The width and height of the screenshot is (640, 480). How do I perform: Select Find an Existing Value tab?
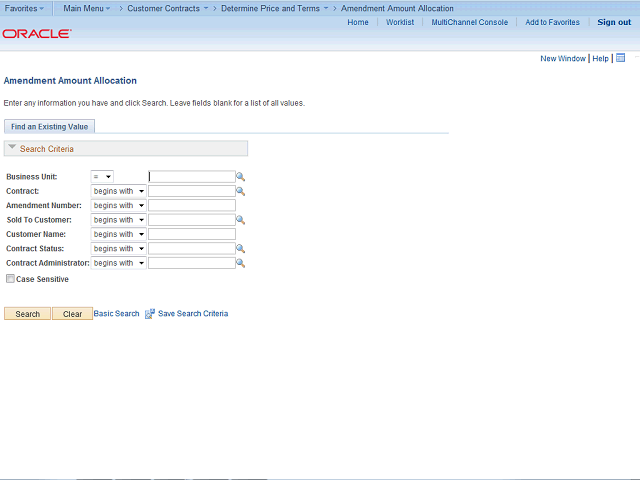point(49,127)
